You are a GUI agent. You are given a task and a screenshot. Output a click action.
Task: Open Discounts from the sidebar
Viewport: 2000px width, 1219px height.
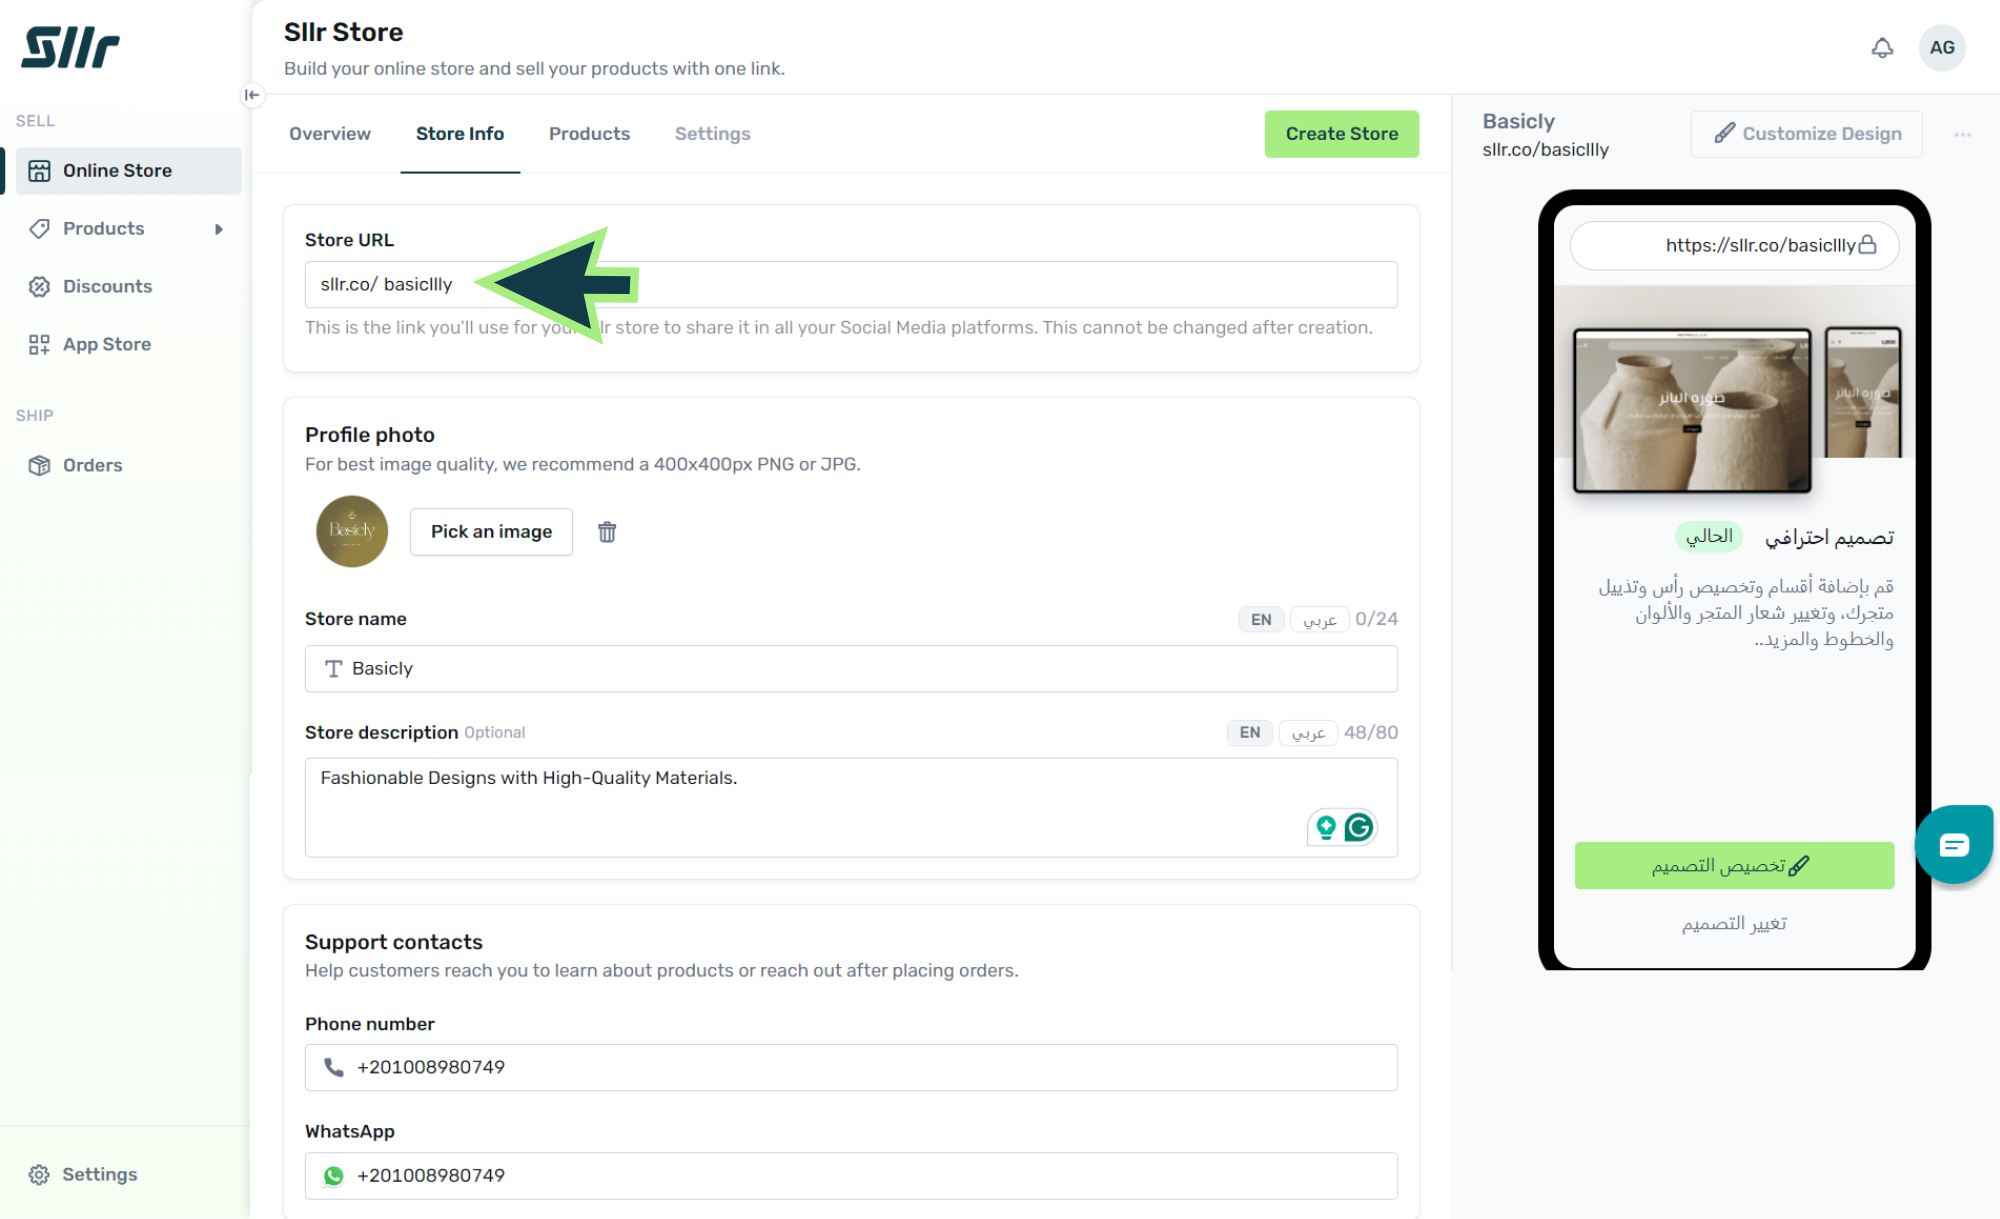(107, 286)
